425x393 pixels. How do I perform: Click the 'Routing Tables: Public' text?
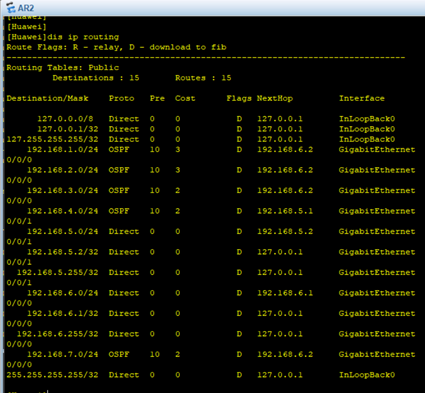63,68
